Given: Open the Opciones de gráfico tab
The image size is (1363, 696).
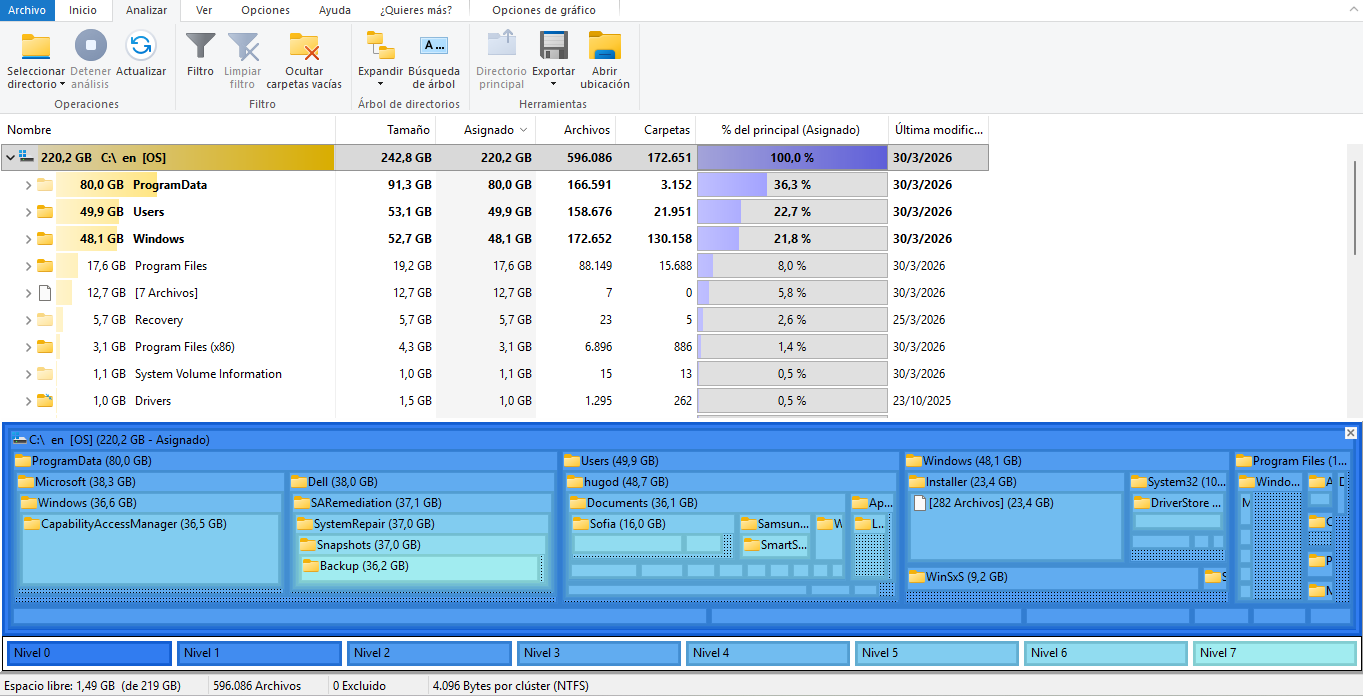Looking at the screenshot, I should coord(544,10).
